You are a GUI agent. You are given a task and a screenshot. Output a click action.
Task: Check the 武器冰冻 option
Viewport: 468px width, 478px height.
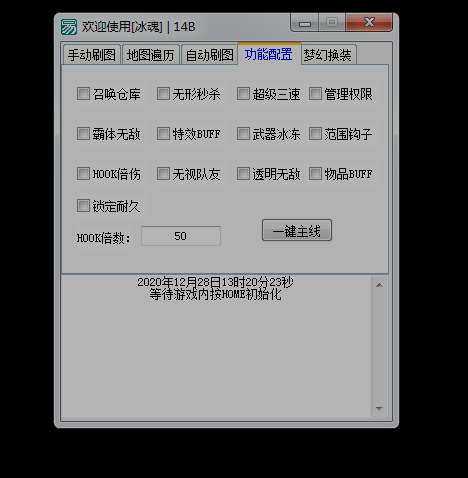[x=243, y=134]
